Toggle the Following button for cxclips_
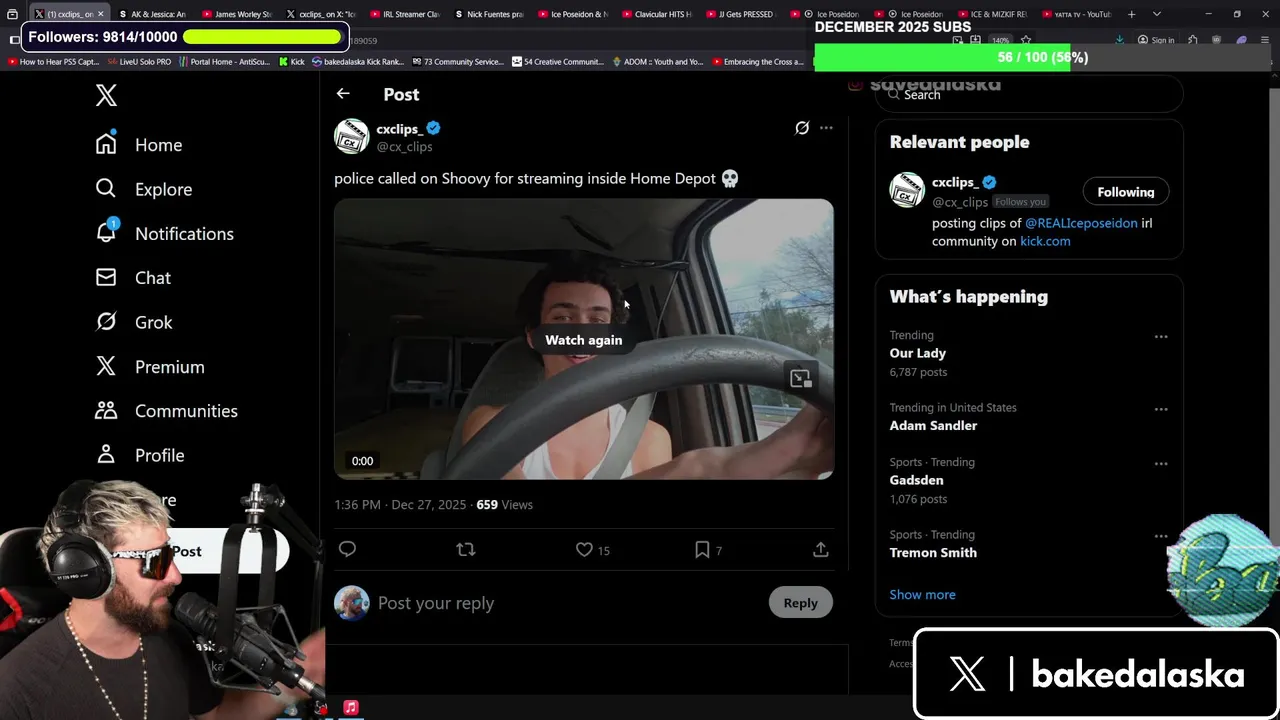Viewport: 1280px width, 720px height. (1125, 192)
